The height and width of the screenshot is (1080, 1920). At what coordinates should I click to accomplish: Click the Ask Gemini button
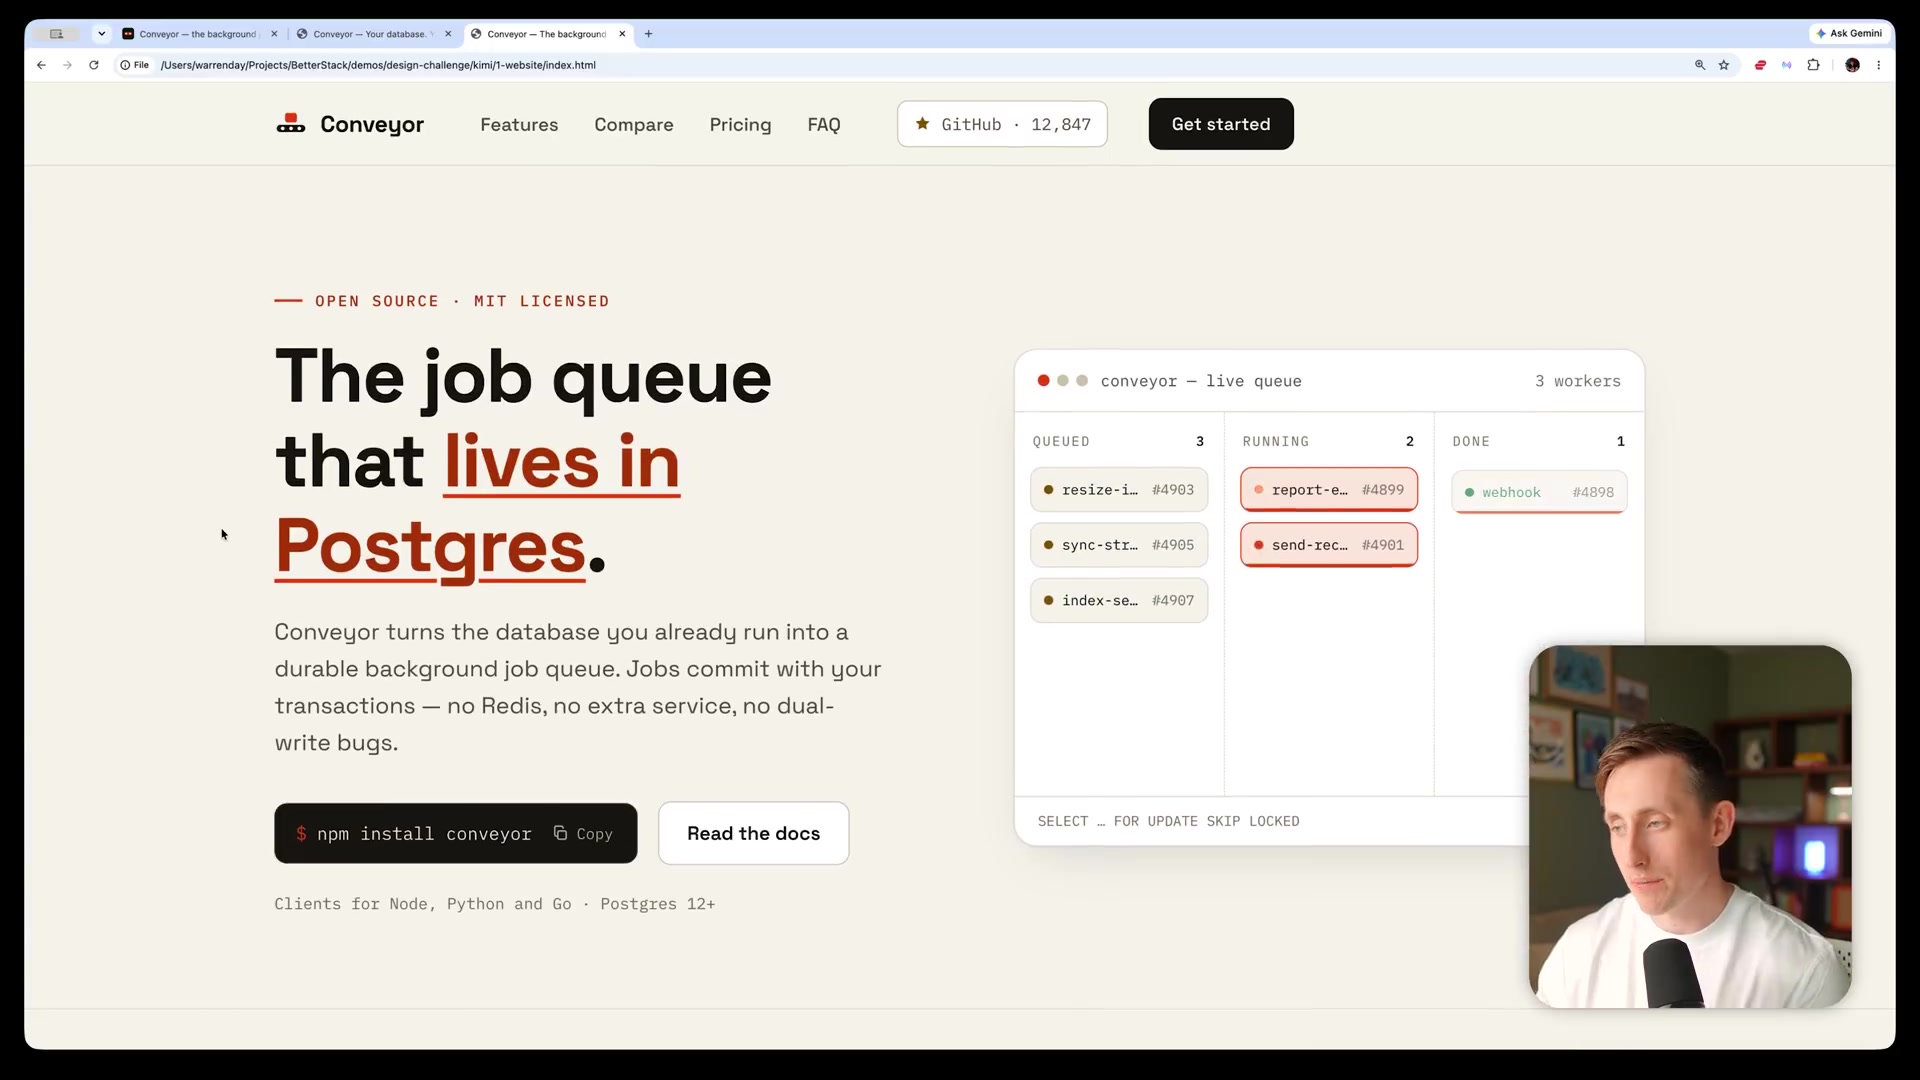1849,34
